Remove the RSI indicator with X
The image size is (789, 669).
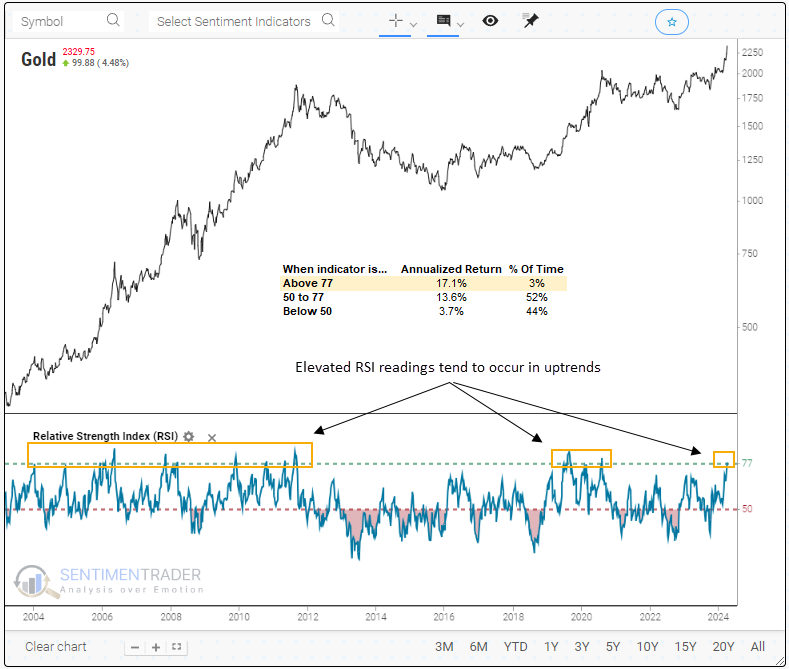[211, 437]
